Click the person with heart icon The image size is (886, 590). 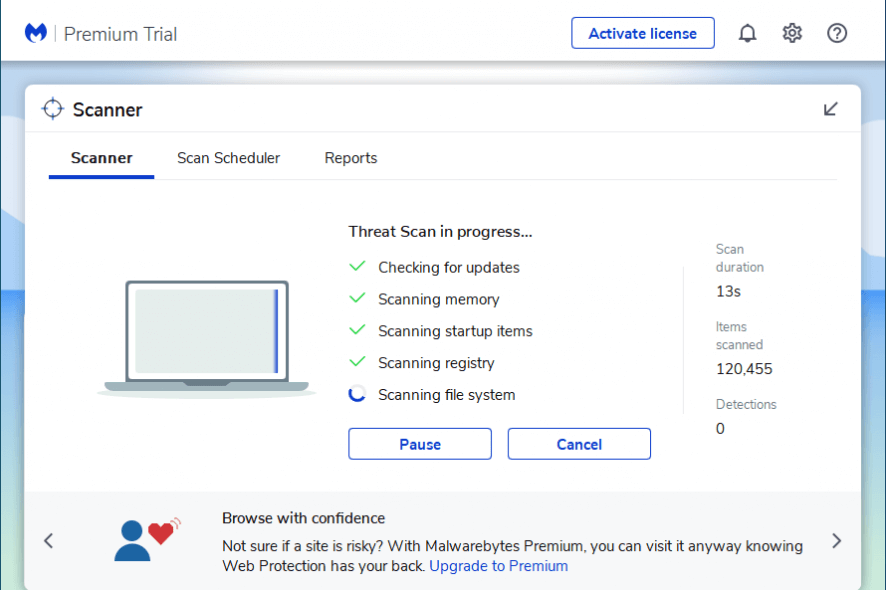click(x=147, y=540)
